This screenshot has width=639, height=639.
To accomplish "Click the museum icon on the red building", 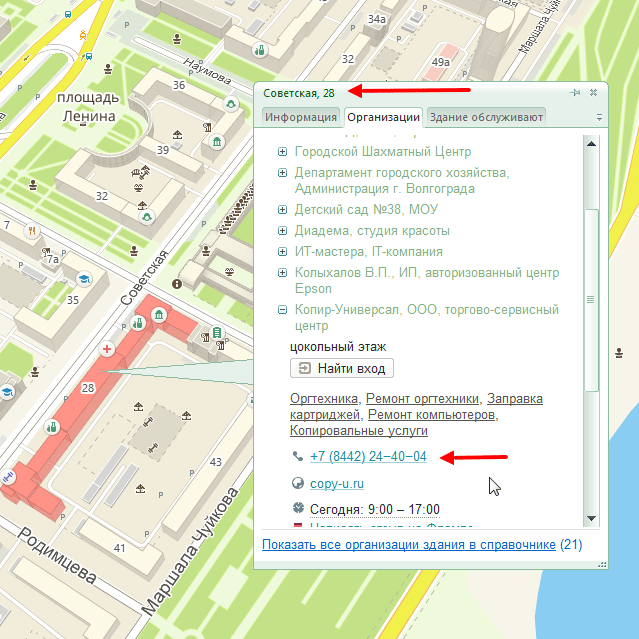I will [159, 317].
